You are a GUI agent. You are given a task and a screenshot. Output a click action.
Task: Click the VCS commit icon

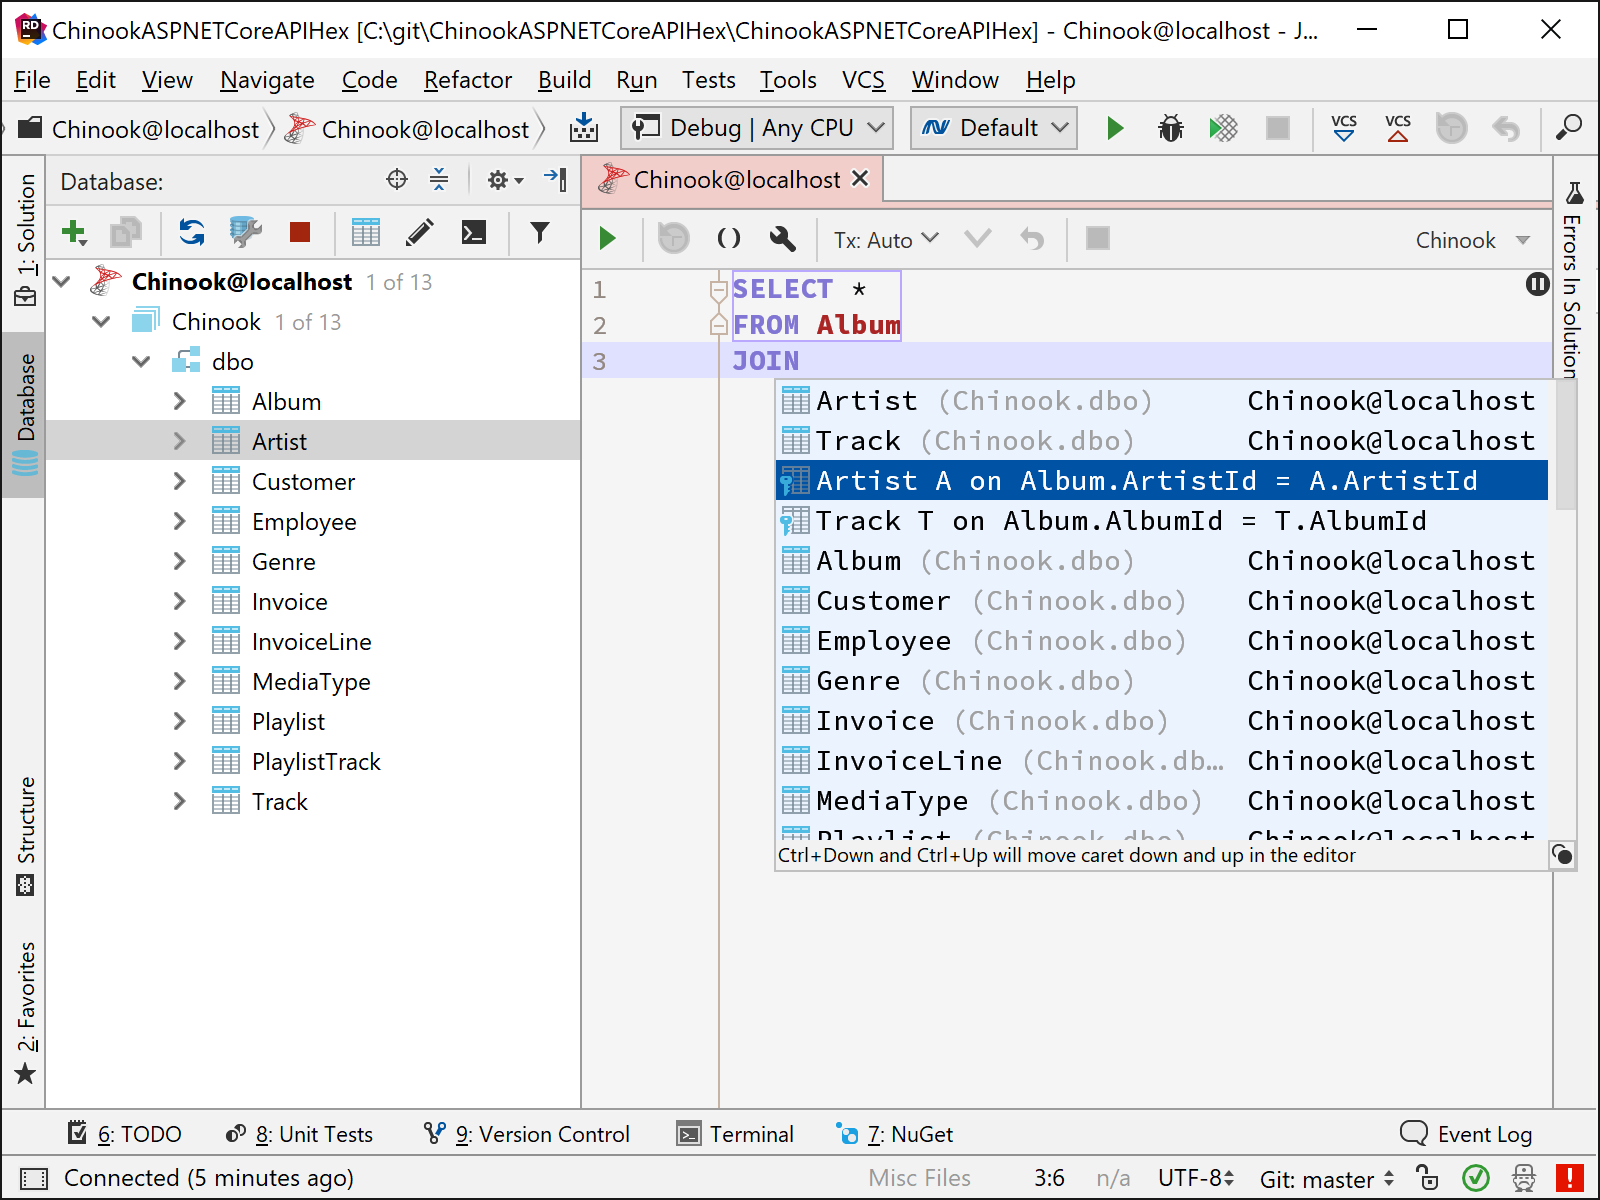(1398, 128)
